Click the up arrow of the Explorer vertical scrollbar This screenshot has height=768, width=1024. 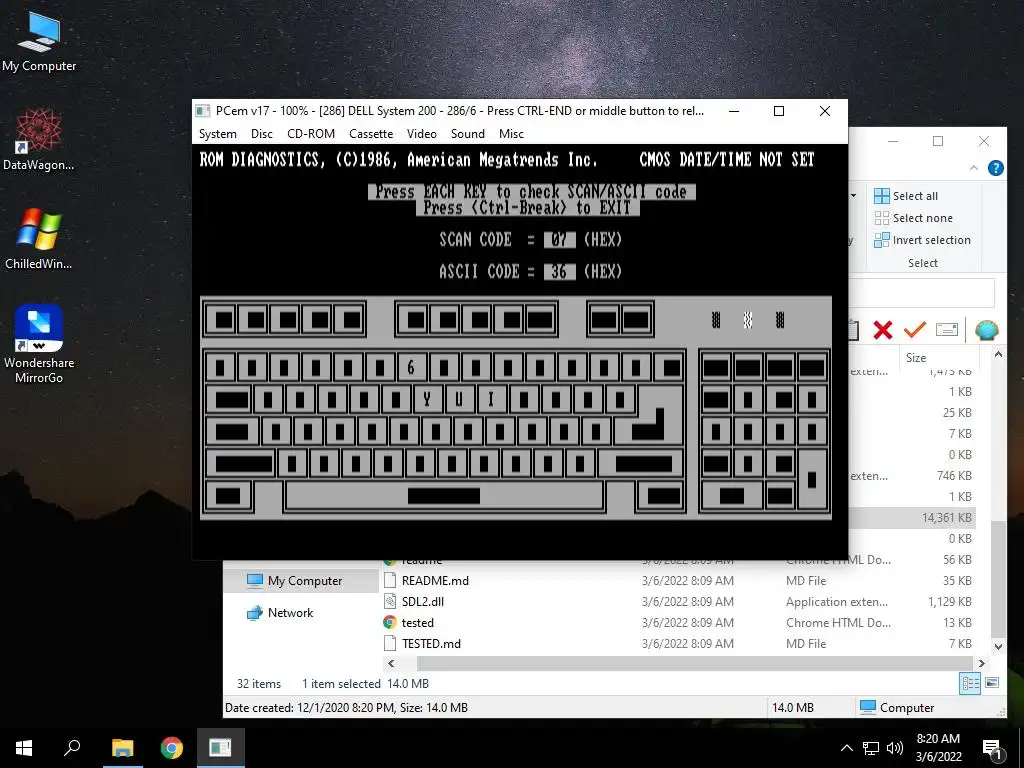(998, 355)
